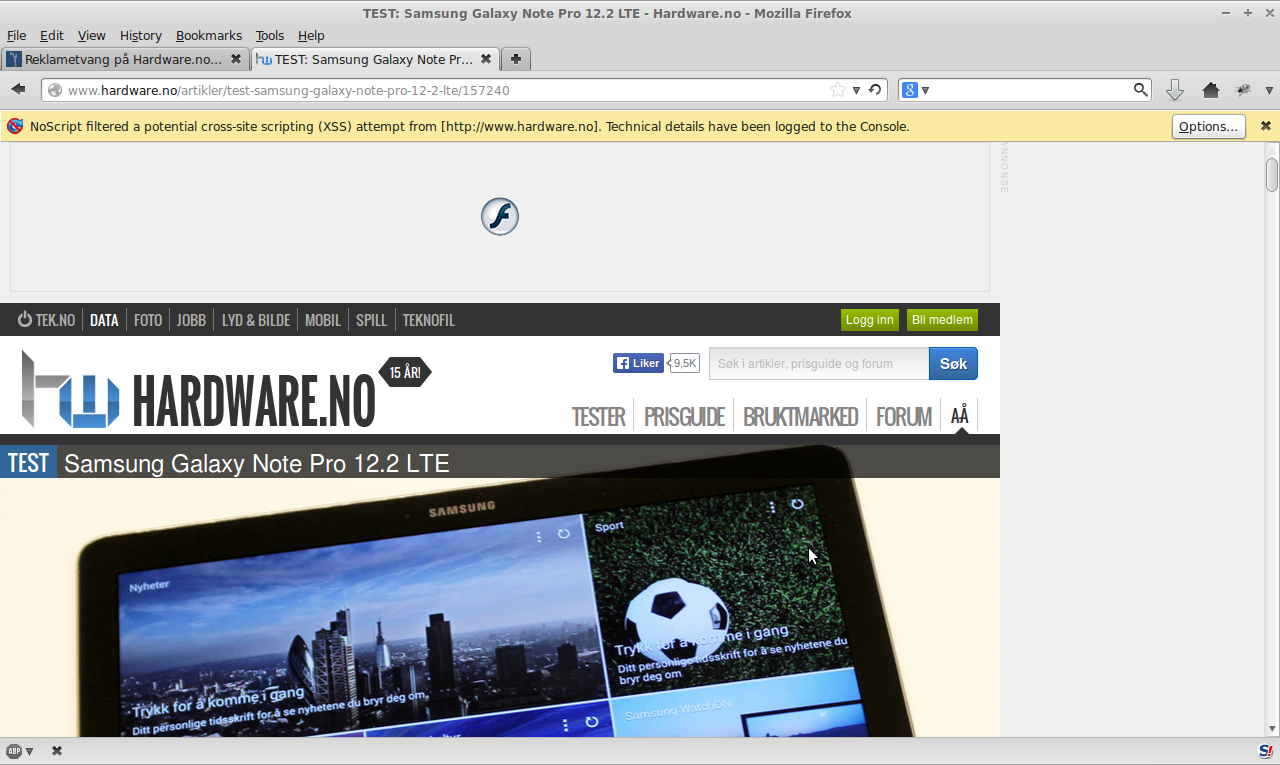
Task: Open the TEK.NO link with power icon
Action: 46,320
